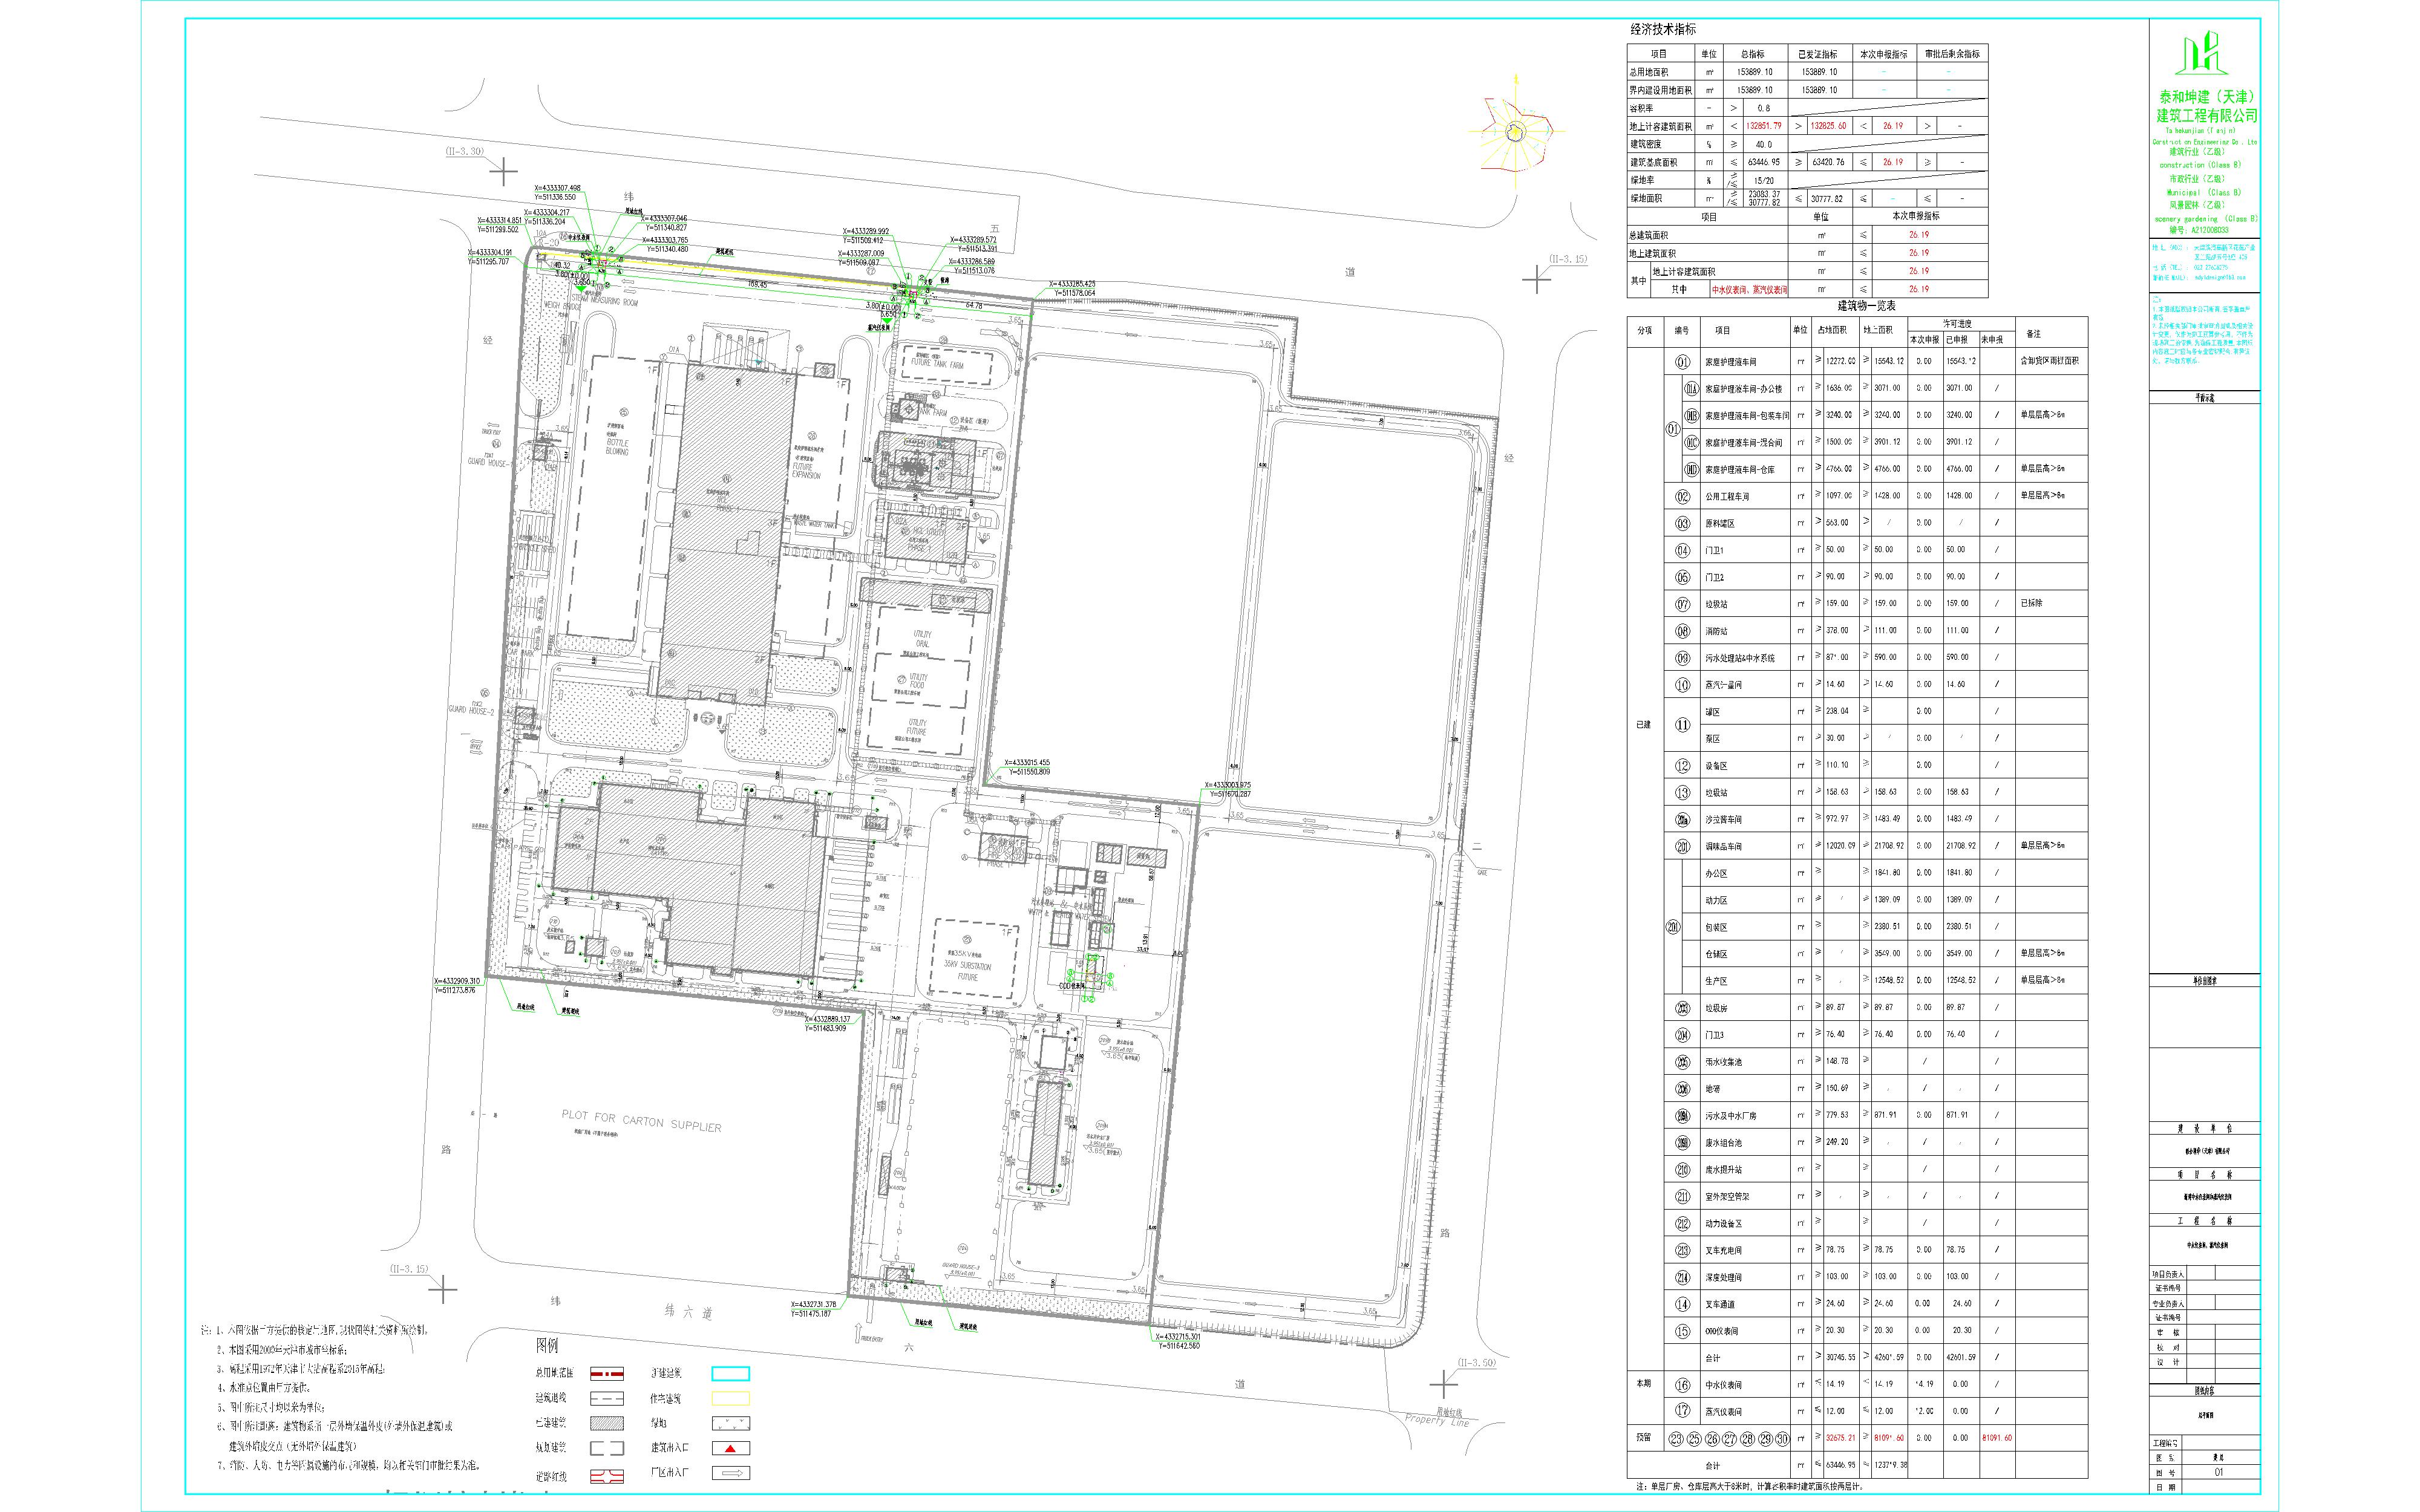This screenshot has height=1512, width=2420.
Task: Click the BOTTLE BLOWING label
Action: pos(617,447)
